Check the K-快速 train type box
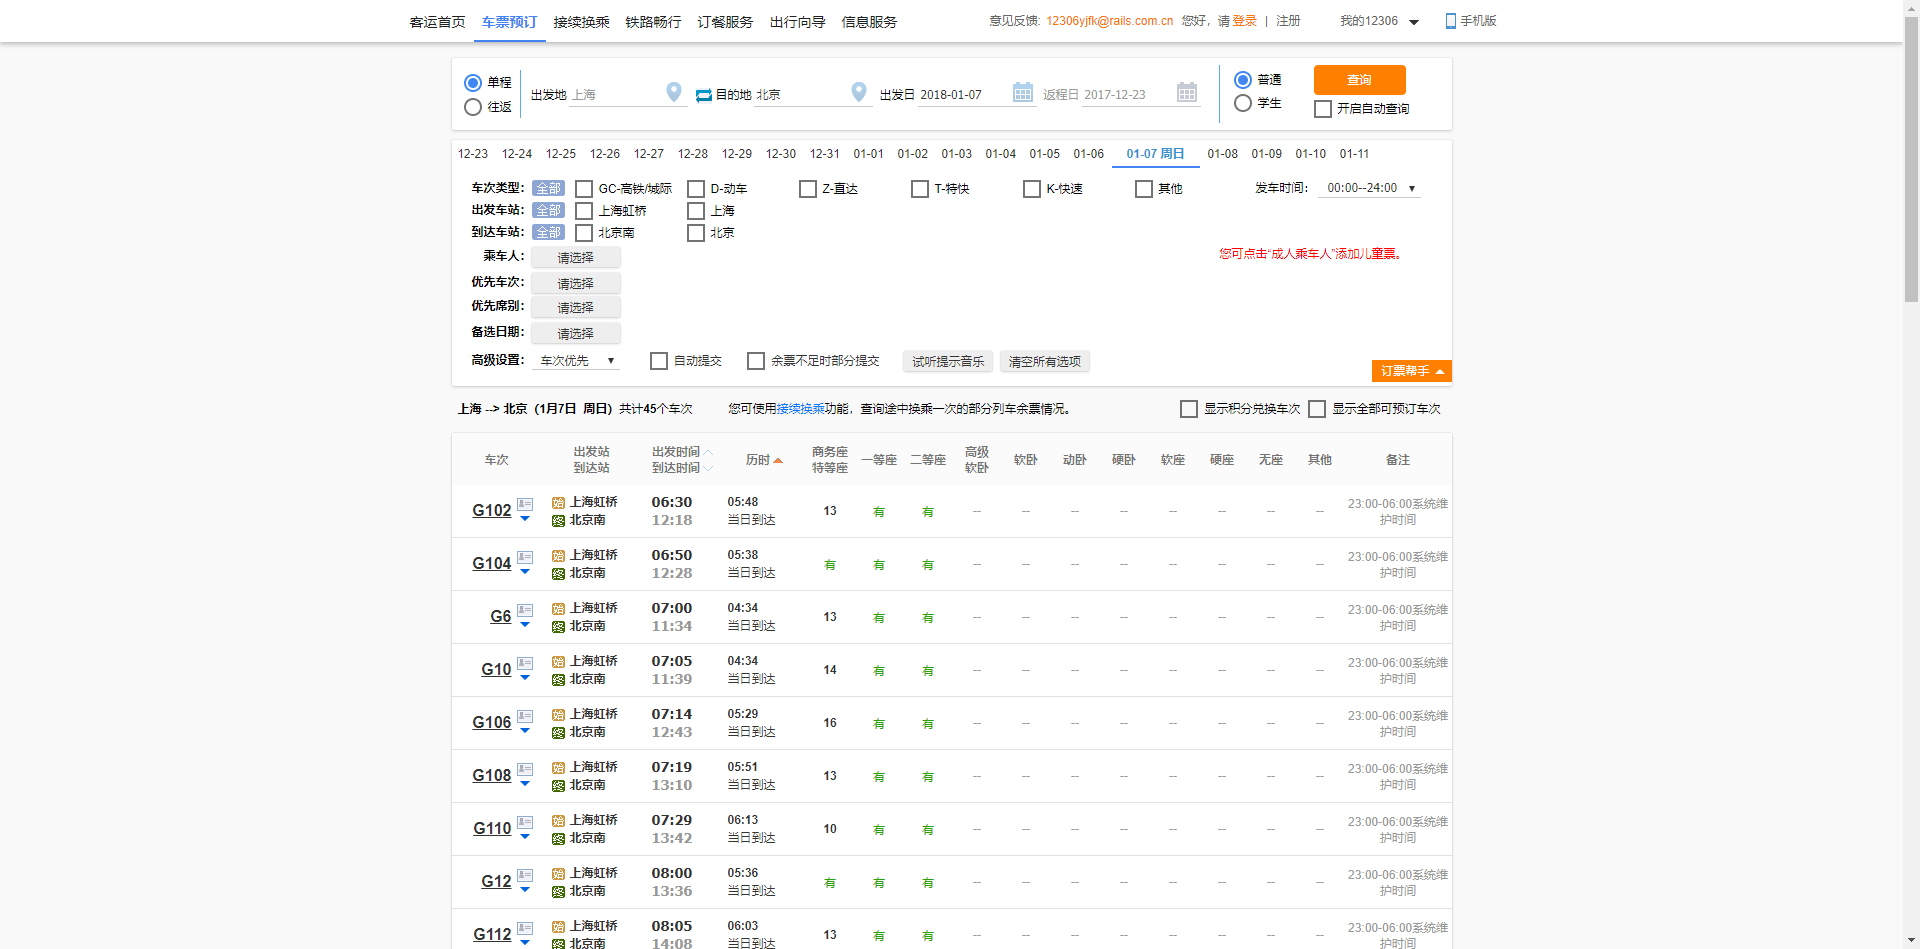Viewport: 1920px width, 949px height. pos(1032,189)
